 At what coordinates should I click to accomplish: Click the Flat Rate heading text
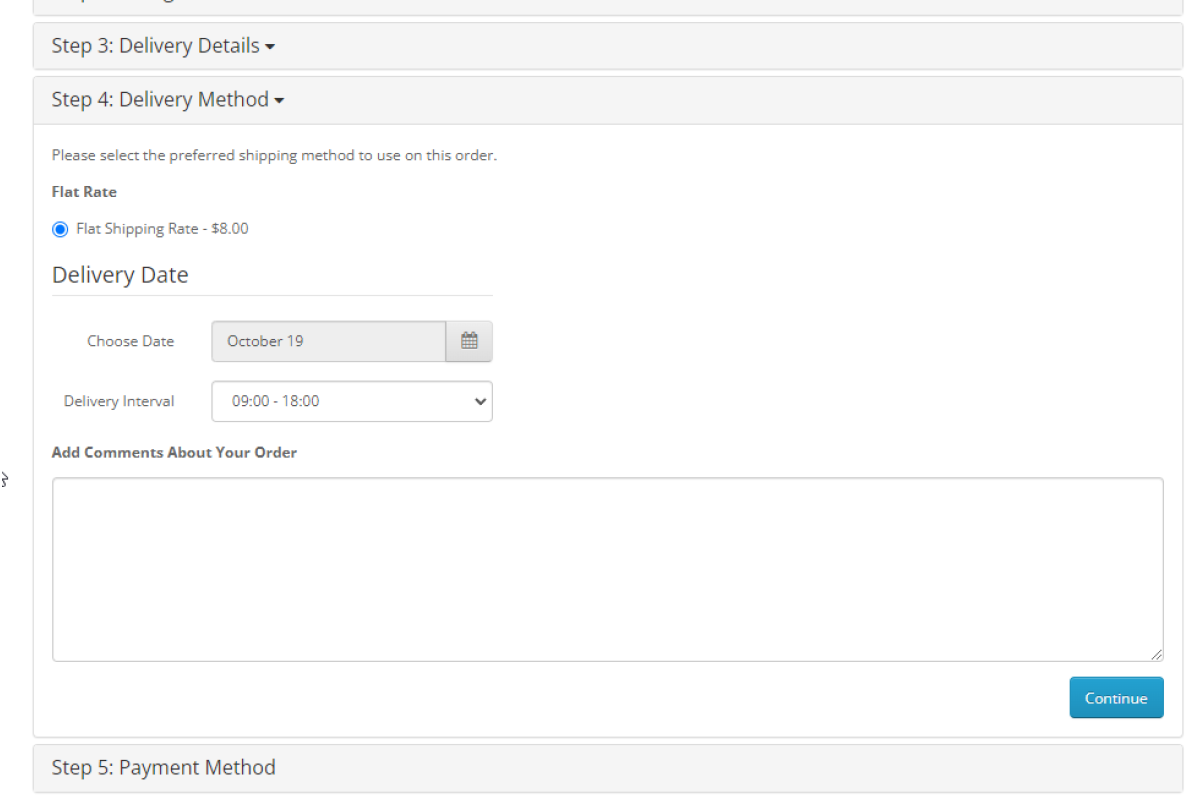click(84, 192)
